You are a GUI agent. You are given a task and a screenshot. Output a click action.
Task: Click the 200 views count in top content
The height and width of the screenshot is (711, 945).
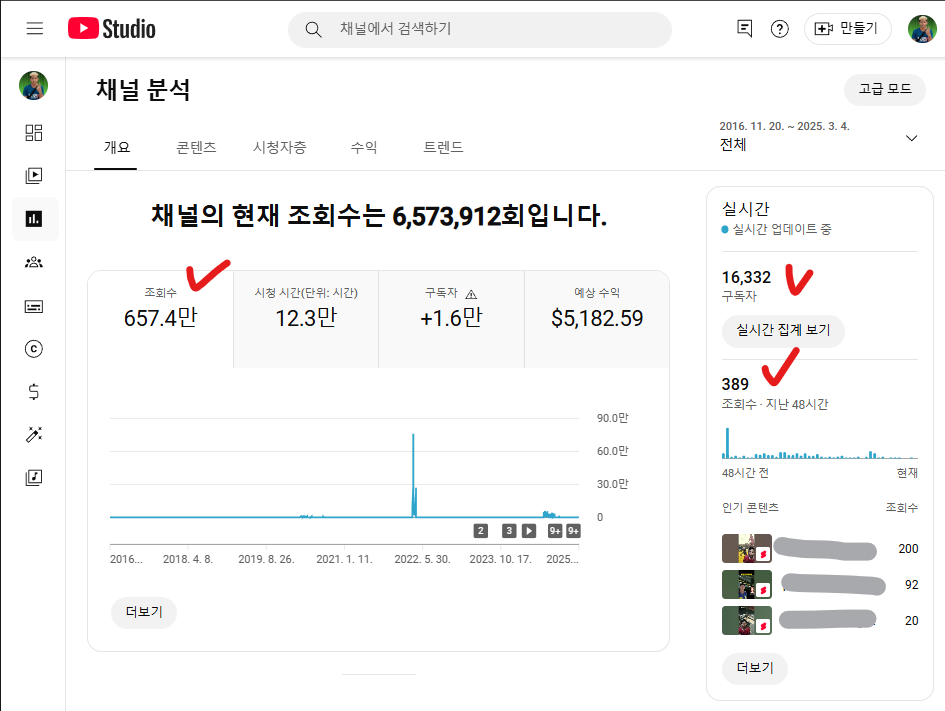click(908, 548)
